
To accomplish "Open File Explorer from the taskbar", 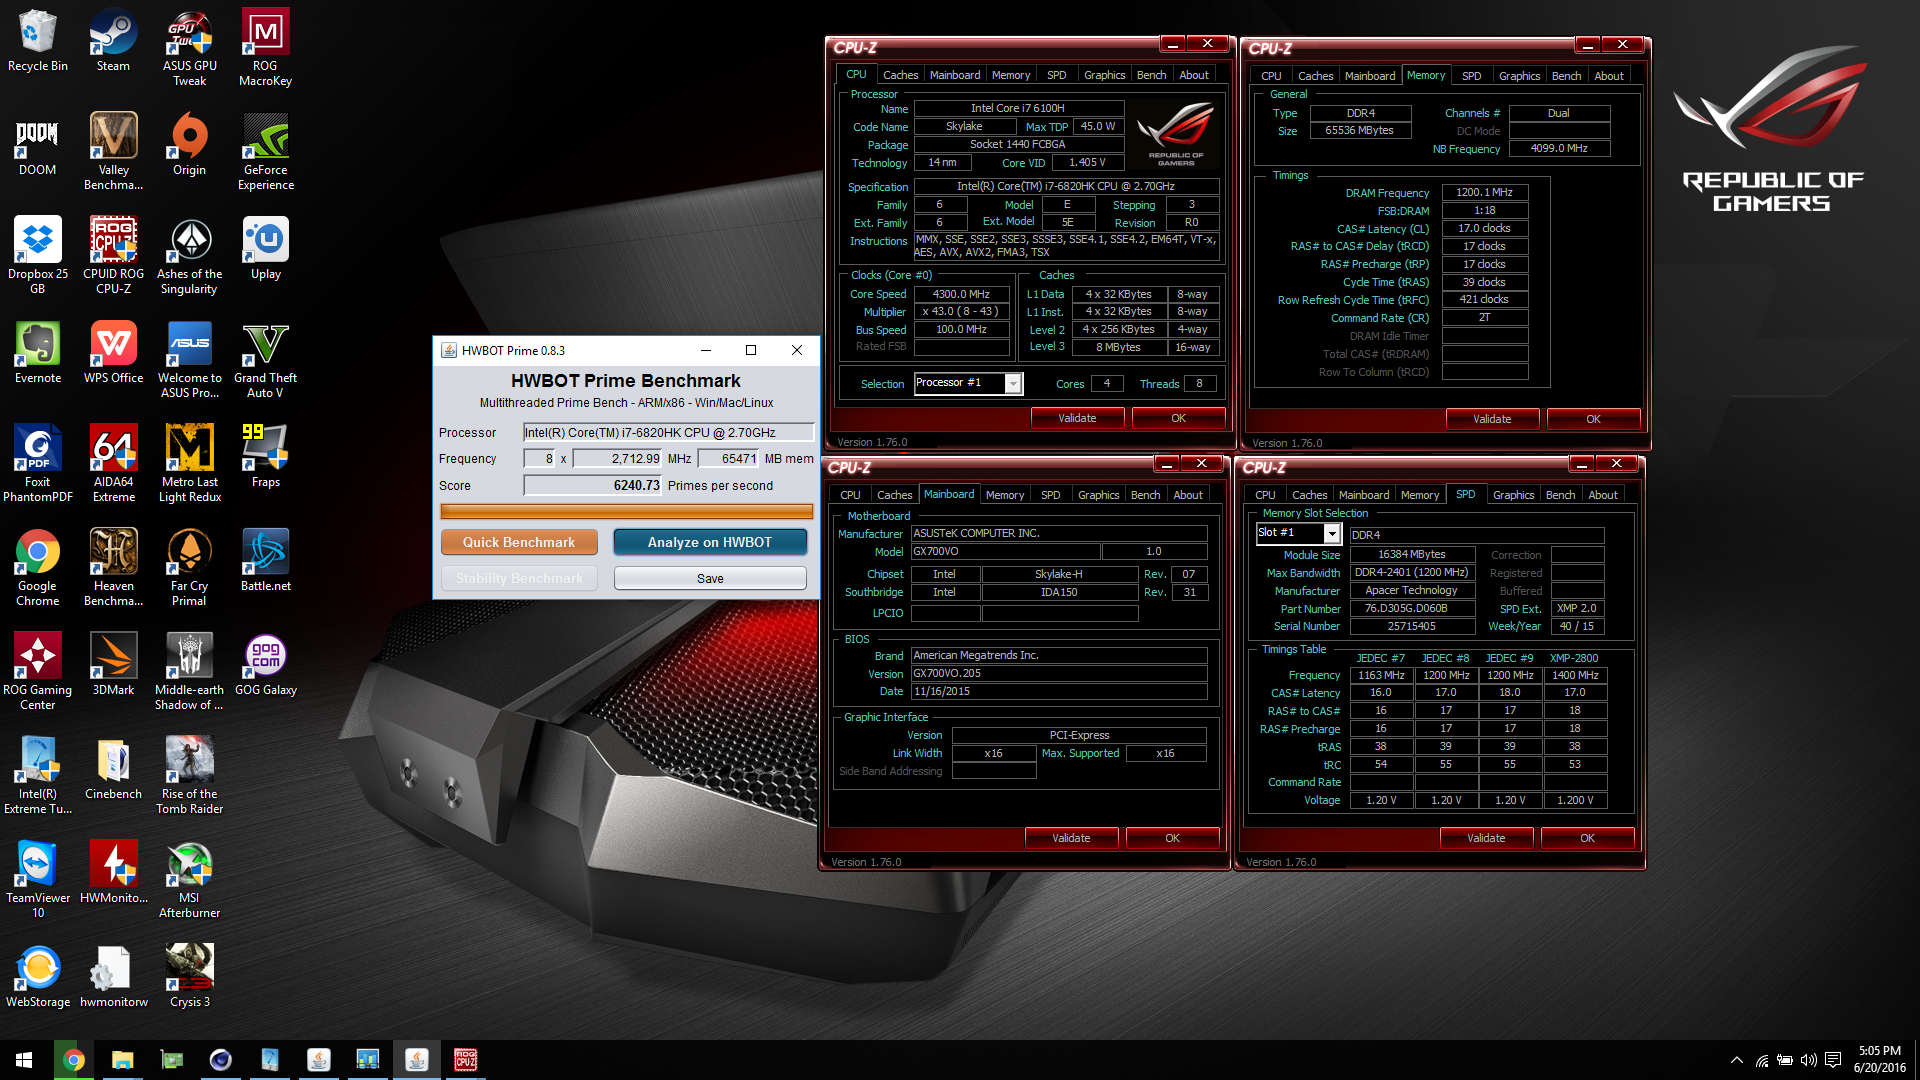I will (x=122, y=1060).
